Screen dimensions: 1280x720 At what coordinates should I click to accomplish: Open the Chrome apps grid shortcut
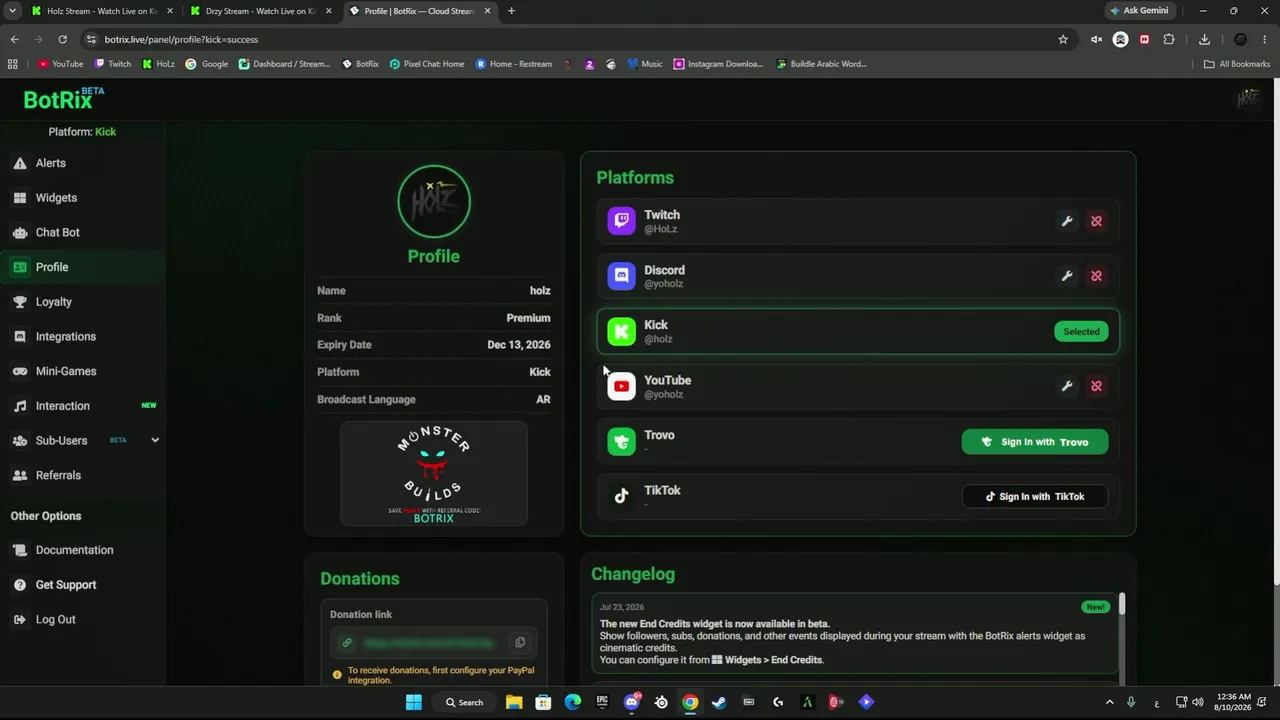12,64
